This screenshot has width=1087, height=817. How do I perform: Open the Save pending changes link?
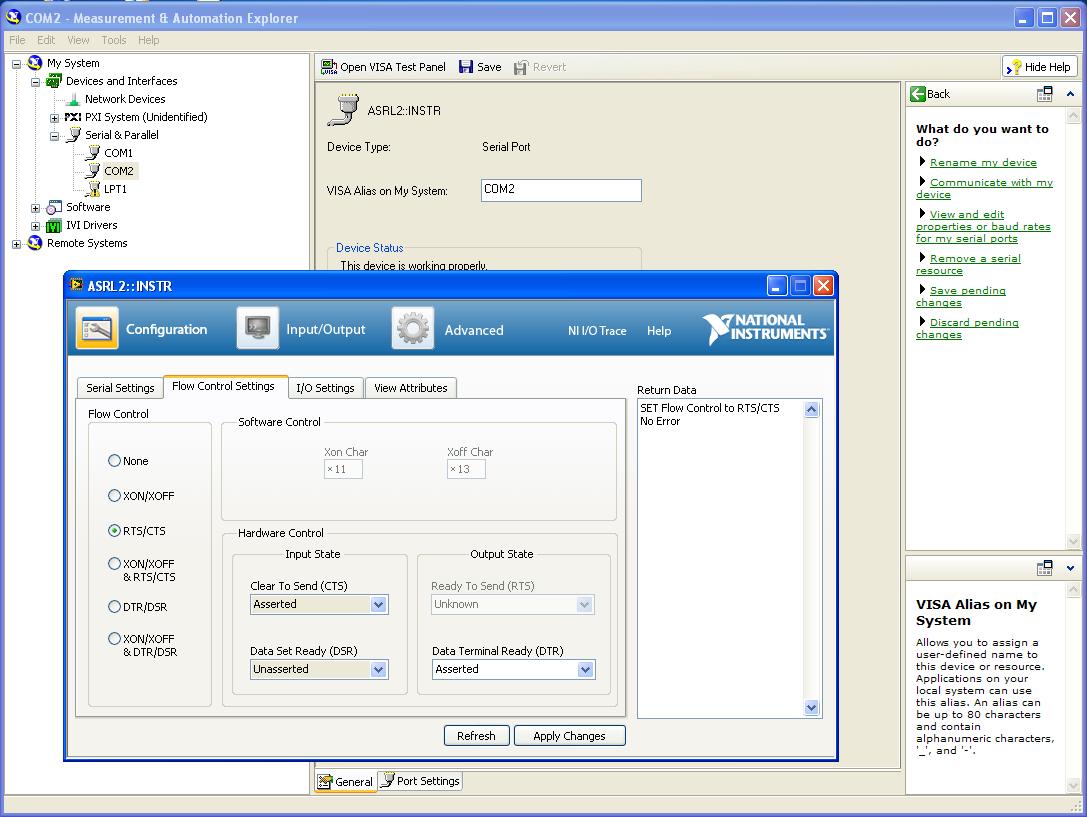point(961,296)
